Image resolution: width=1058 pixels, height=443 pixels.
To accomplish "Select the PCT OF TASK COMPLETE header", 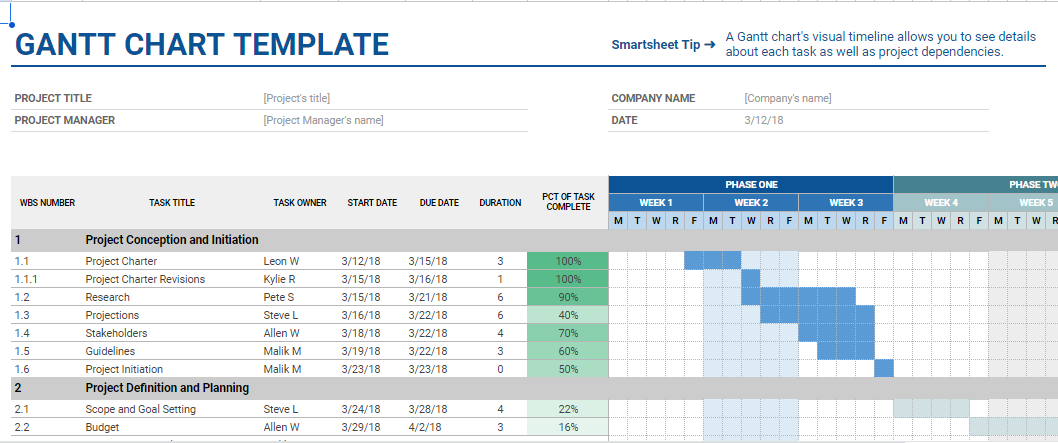I will tap(568, 202).
